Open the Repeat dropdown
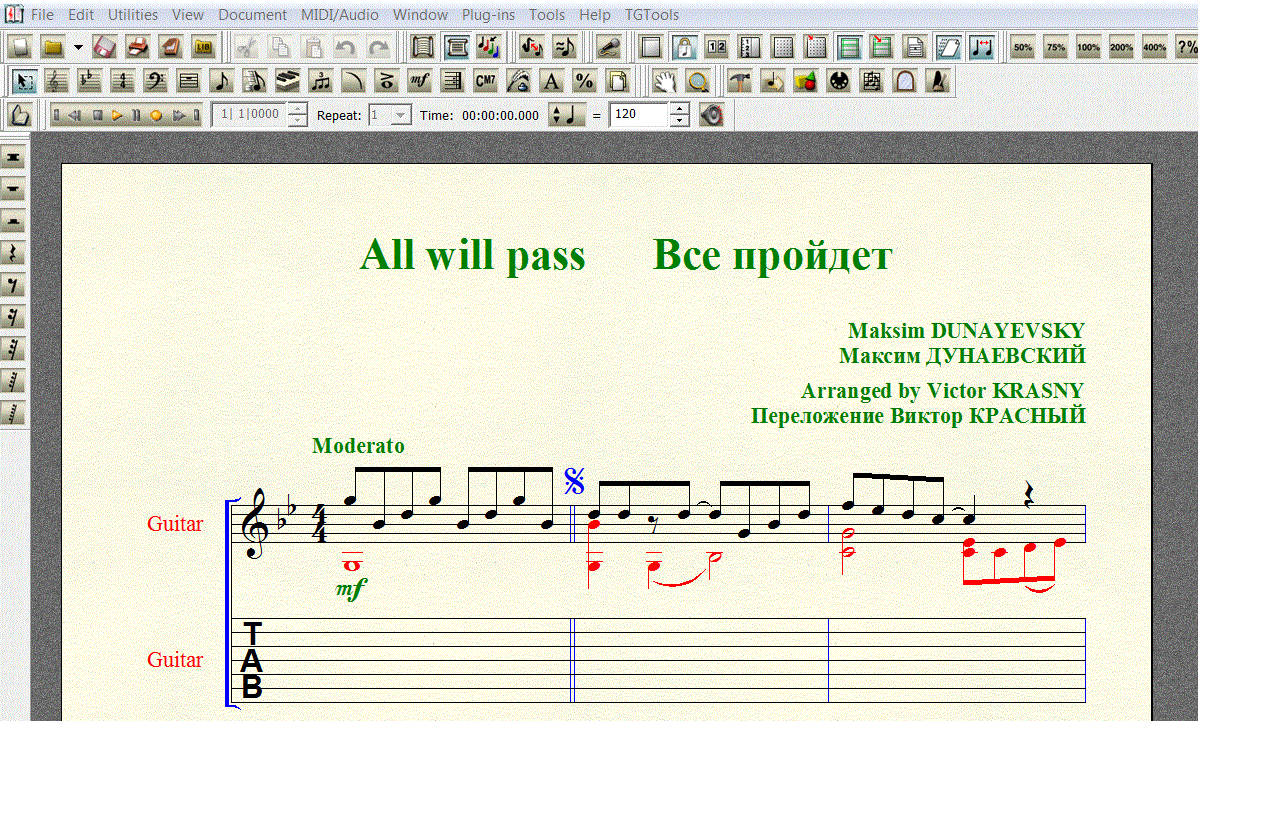The height and width of the screenshot is (817, 1274). [x=401, y=115]
